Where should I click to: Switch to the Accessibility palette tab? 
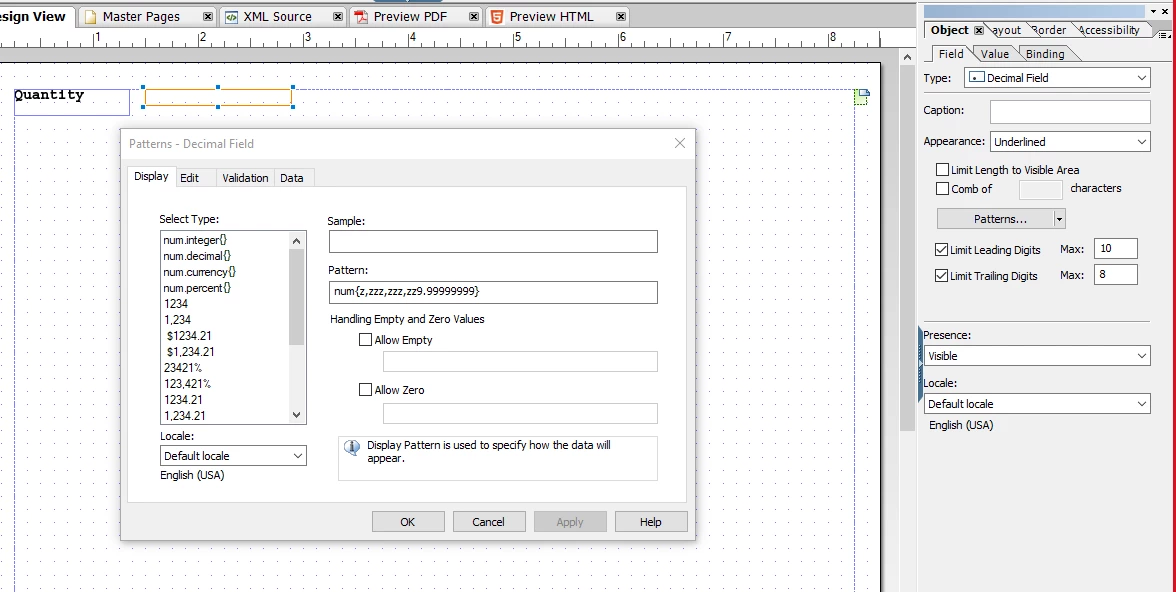[1109, 30]
